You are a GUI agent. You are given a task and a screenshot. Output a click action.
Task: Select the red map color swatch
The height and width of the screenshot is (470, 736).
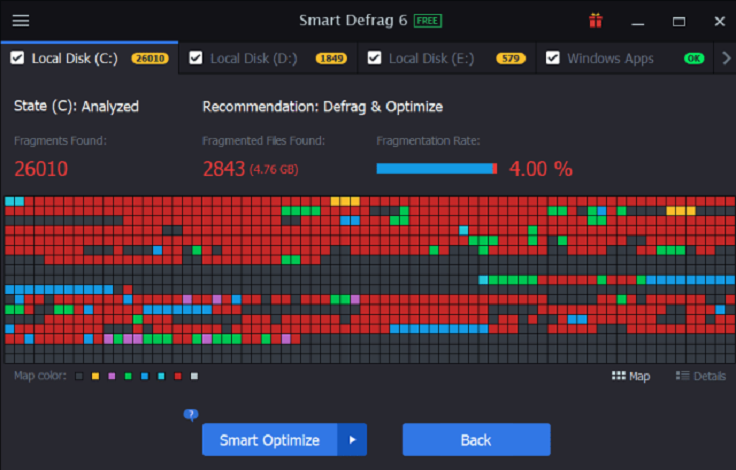[x=178, y=376]
